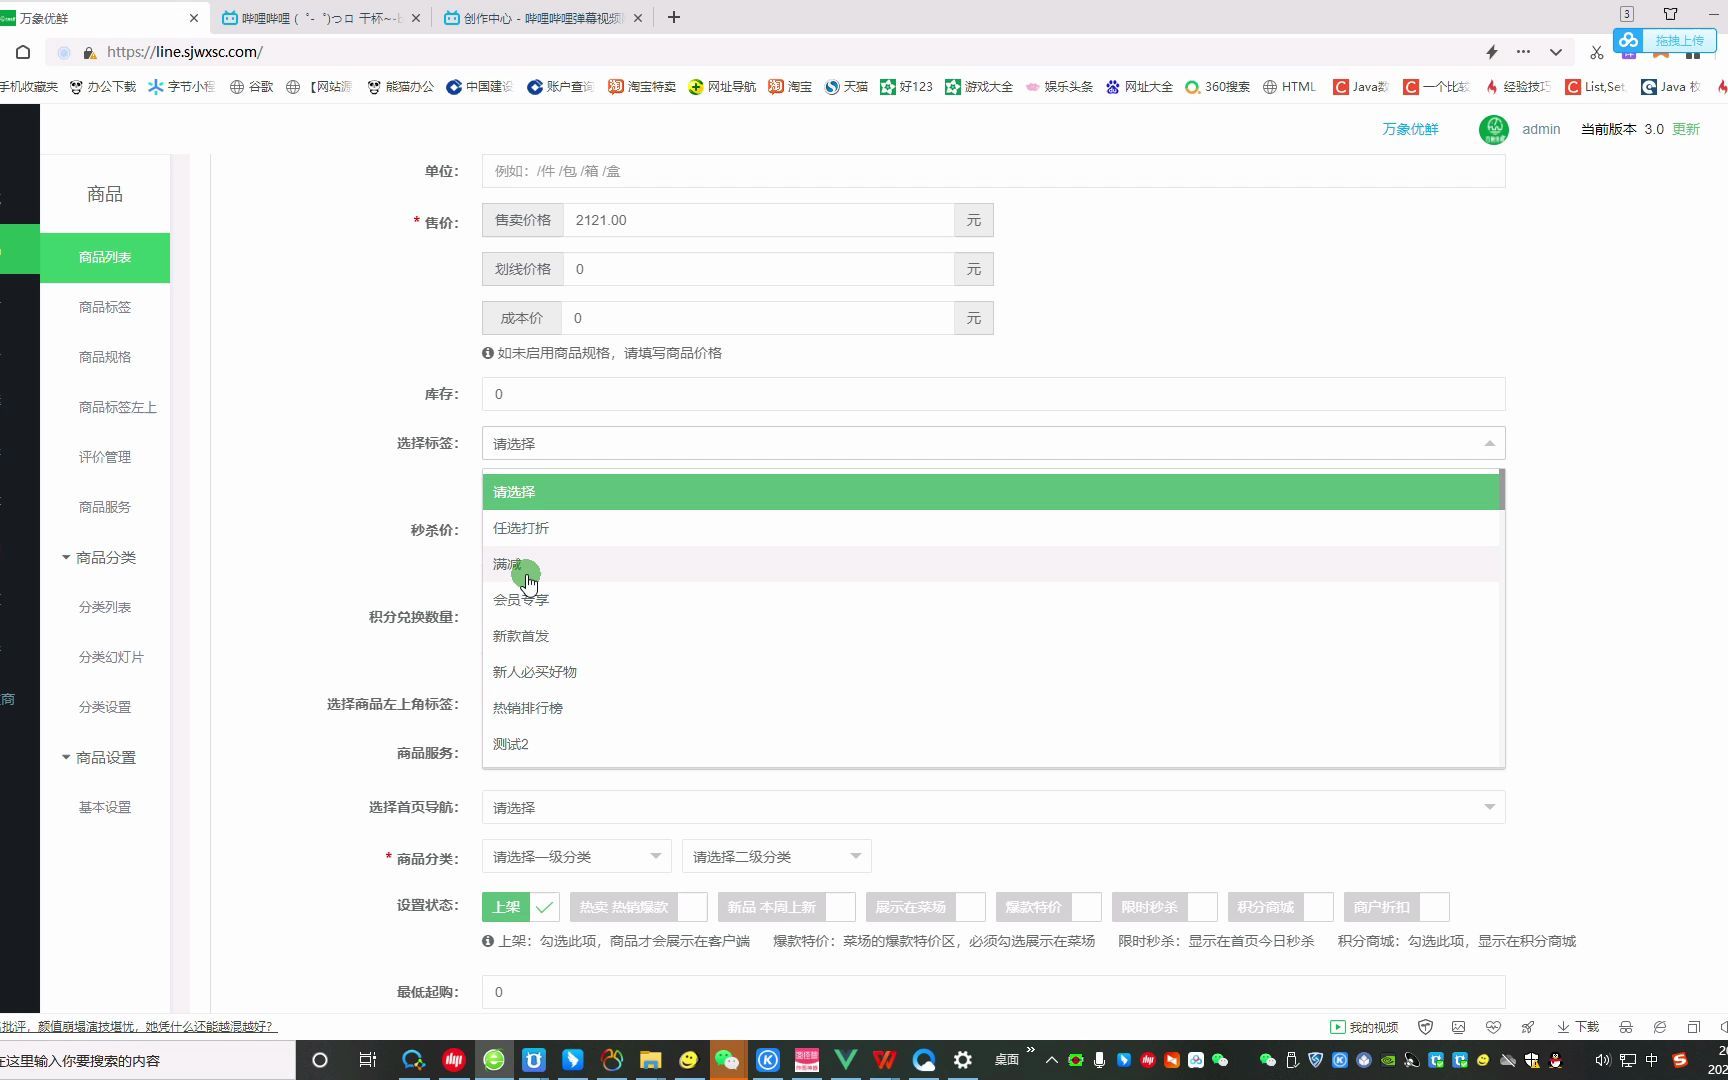Select 新人必买好物 tag option
1728x1080 pixels.
coord(991,672)
